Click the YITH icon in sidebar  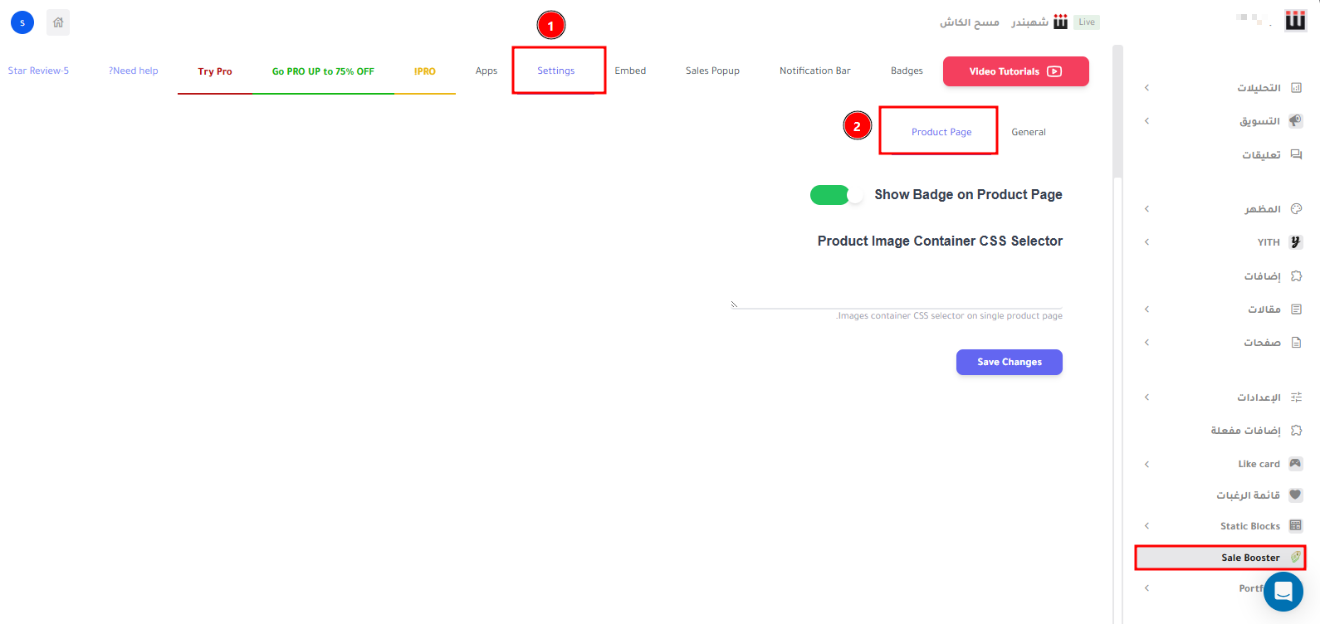point(1296,242)
